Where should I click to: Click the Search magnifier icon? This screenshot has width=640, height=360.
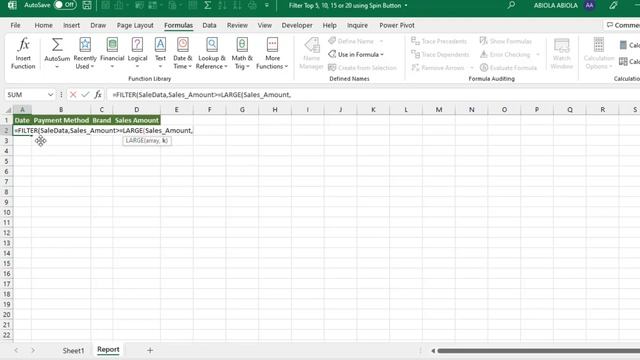click(x=511, y=5)
